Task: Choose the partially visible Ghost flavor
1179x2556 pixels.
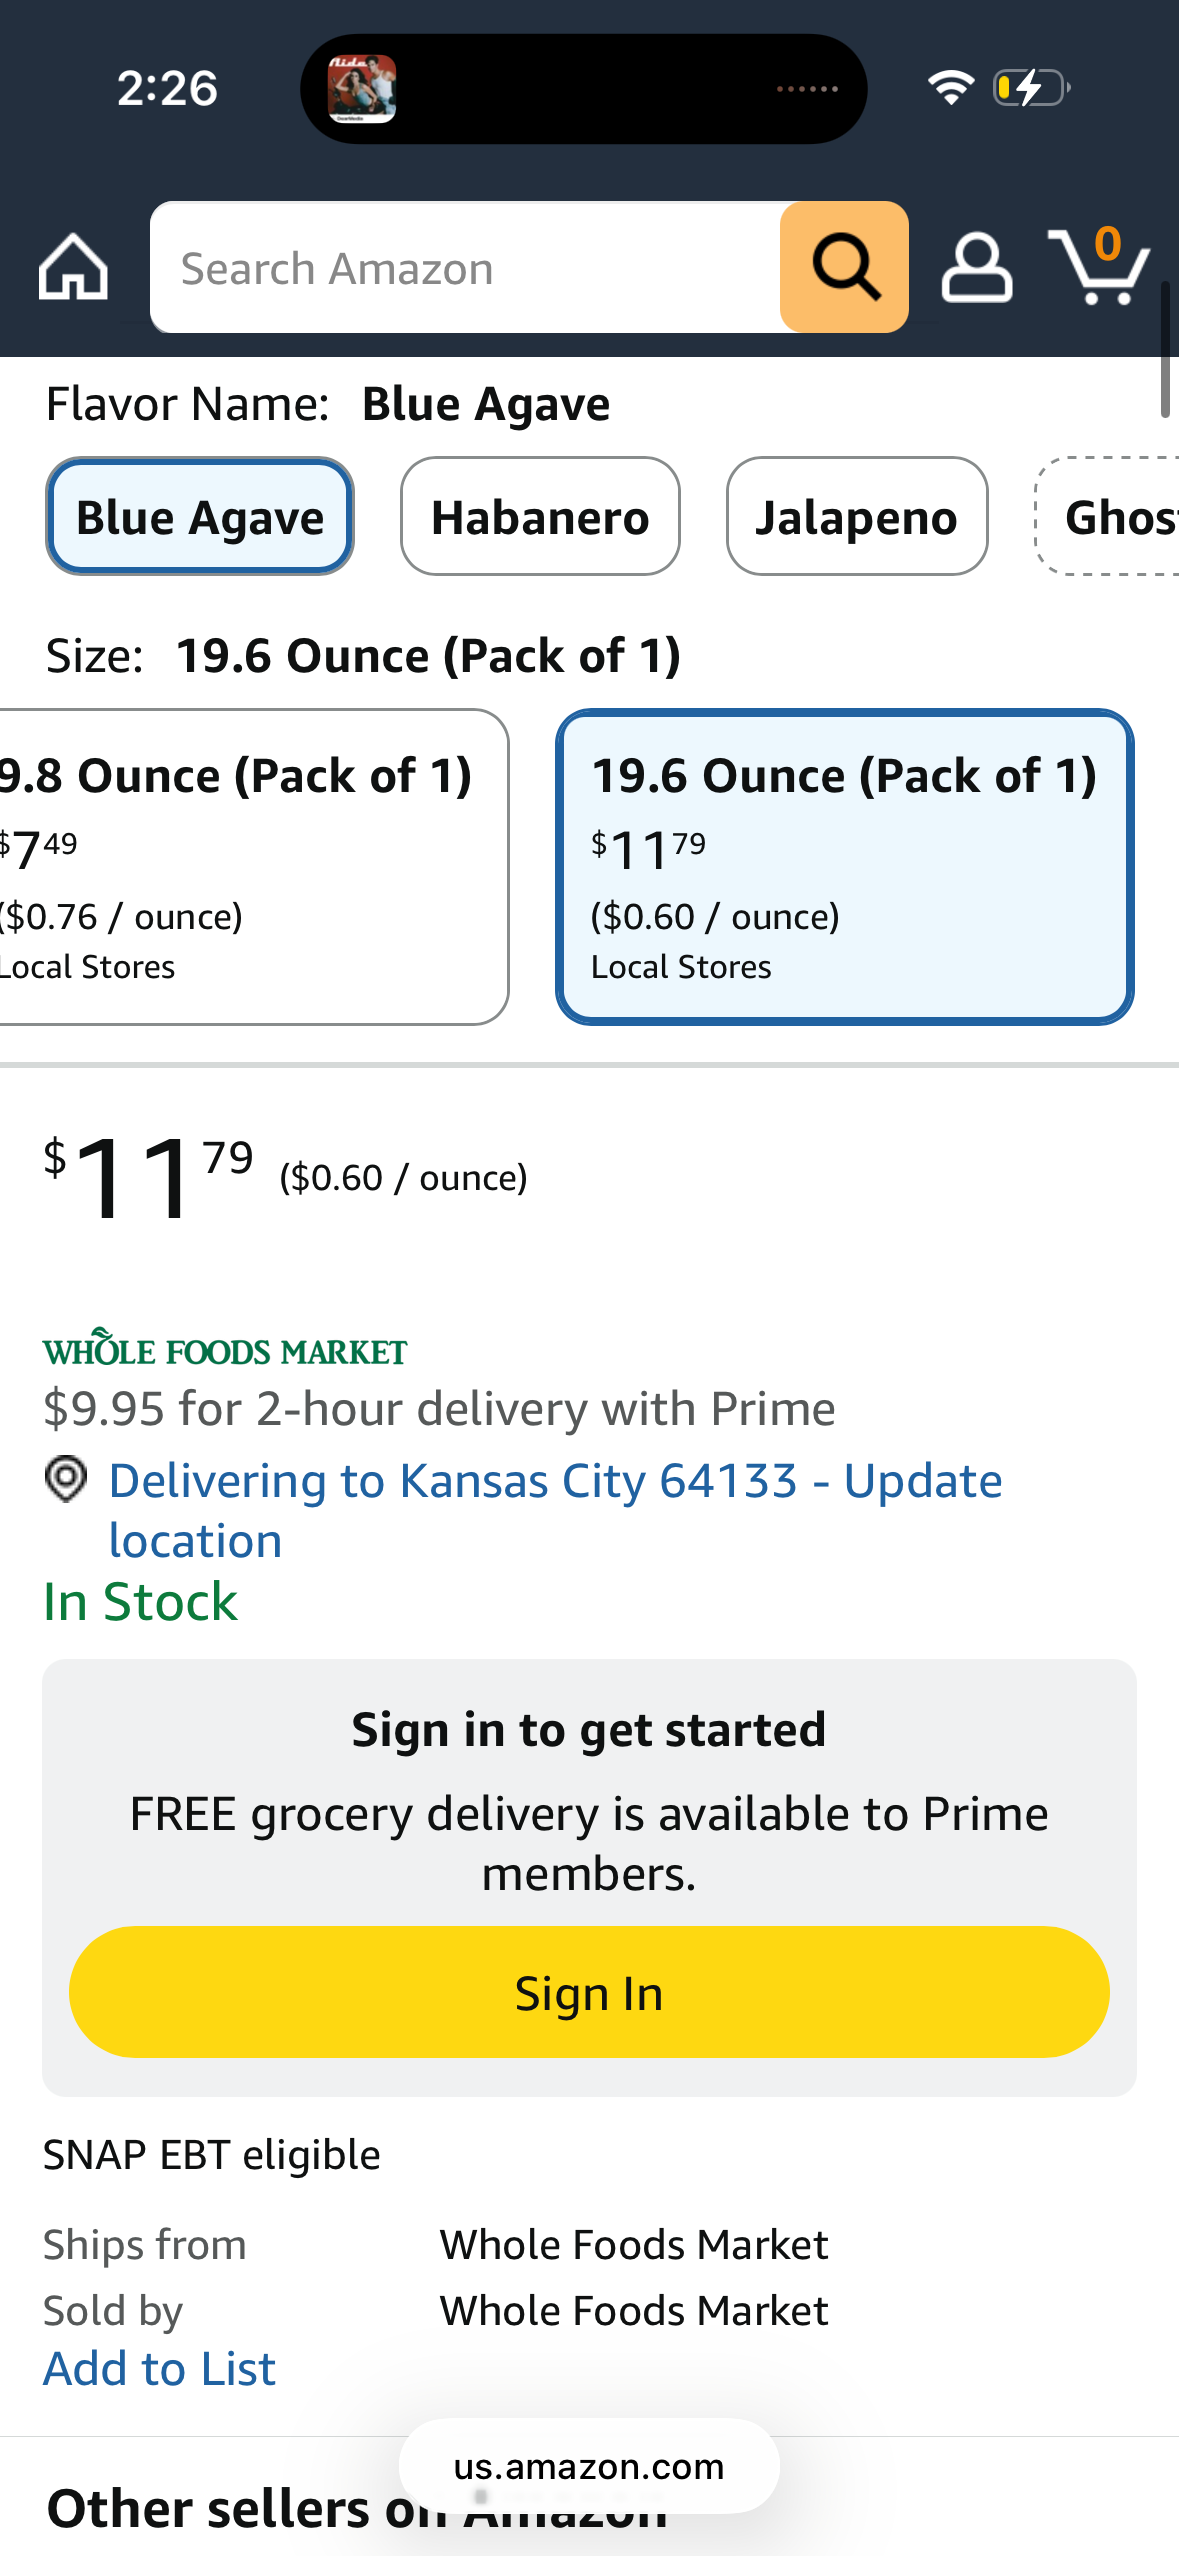Action: 1107,516
